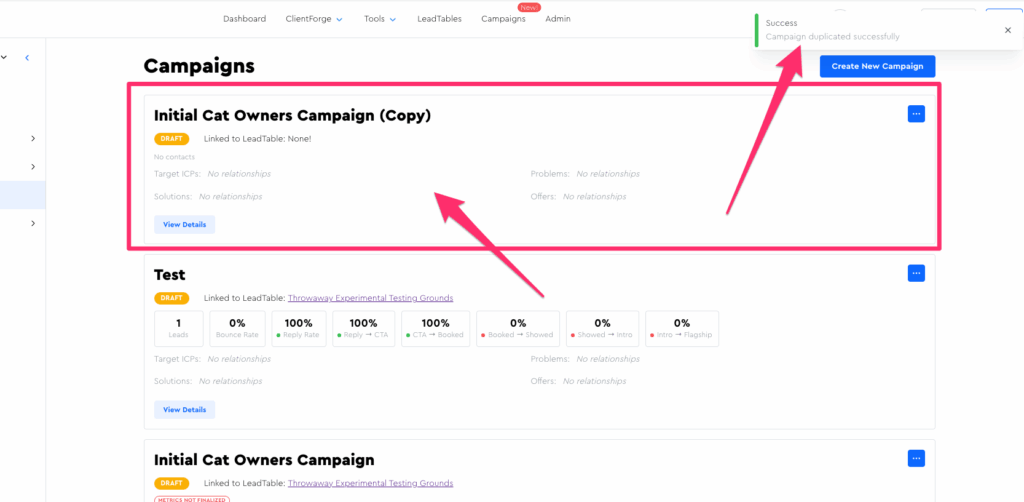1024x502 pixels.
Task: Expand the ClientForge dropdown menu
Action: (314, 19)
